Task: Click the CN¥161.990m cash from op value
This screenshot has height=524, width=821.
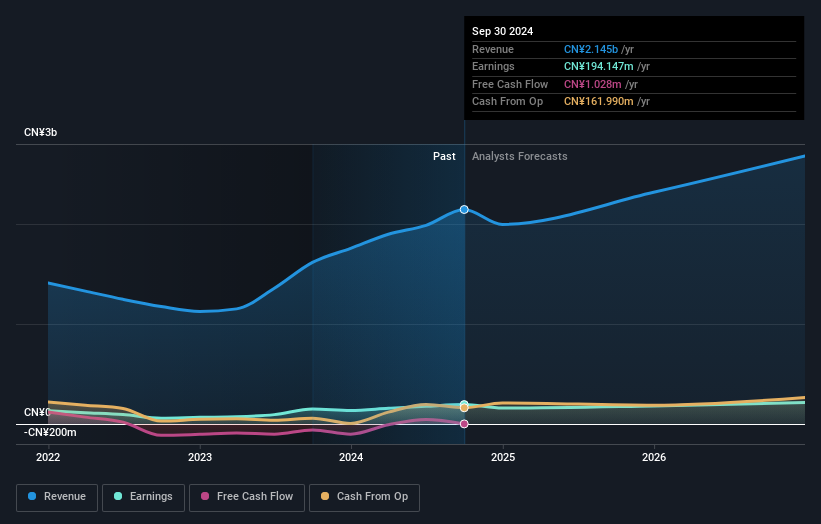Action: pos(598,102)
